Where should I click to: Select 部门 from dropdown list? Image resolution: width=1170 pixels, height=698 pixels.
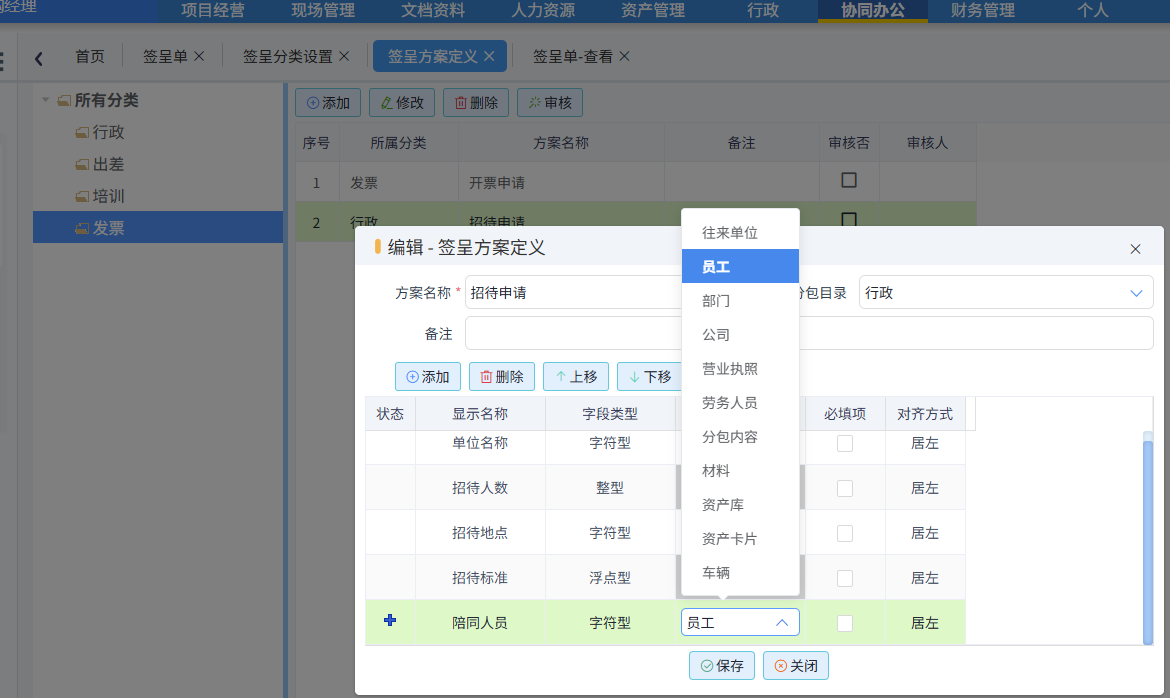[x=740, y=301]
